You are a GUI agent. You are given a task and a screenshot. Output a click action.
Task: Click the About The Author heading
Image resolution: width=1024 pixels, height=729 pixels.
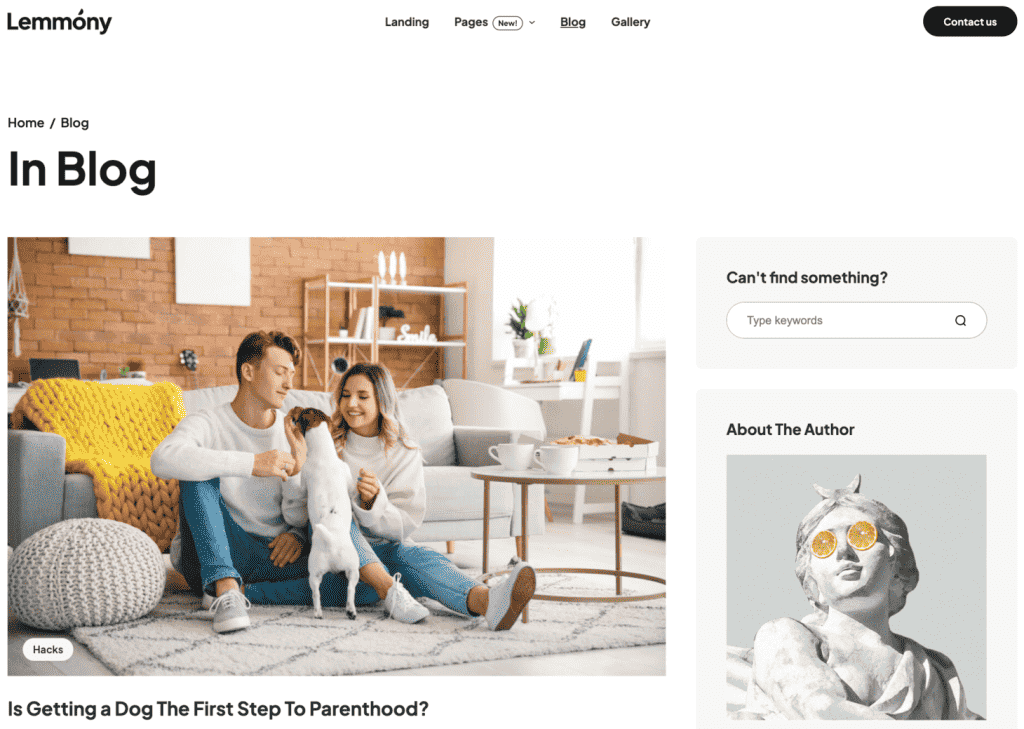pos(790,429)
